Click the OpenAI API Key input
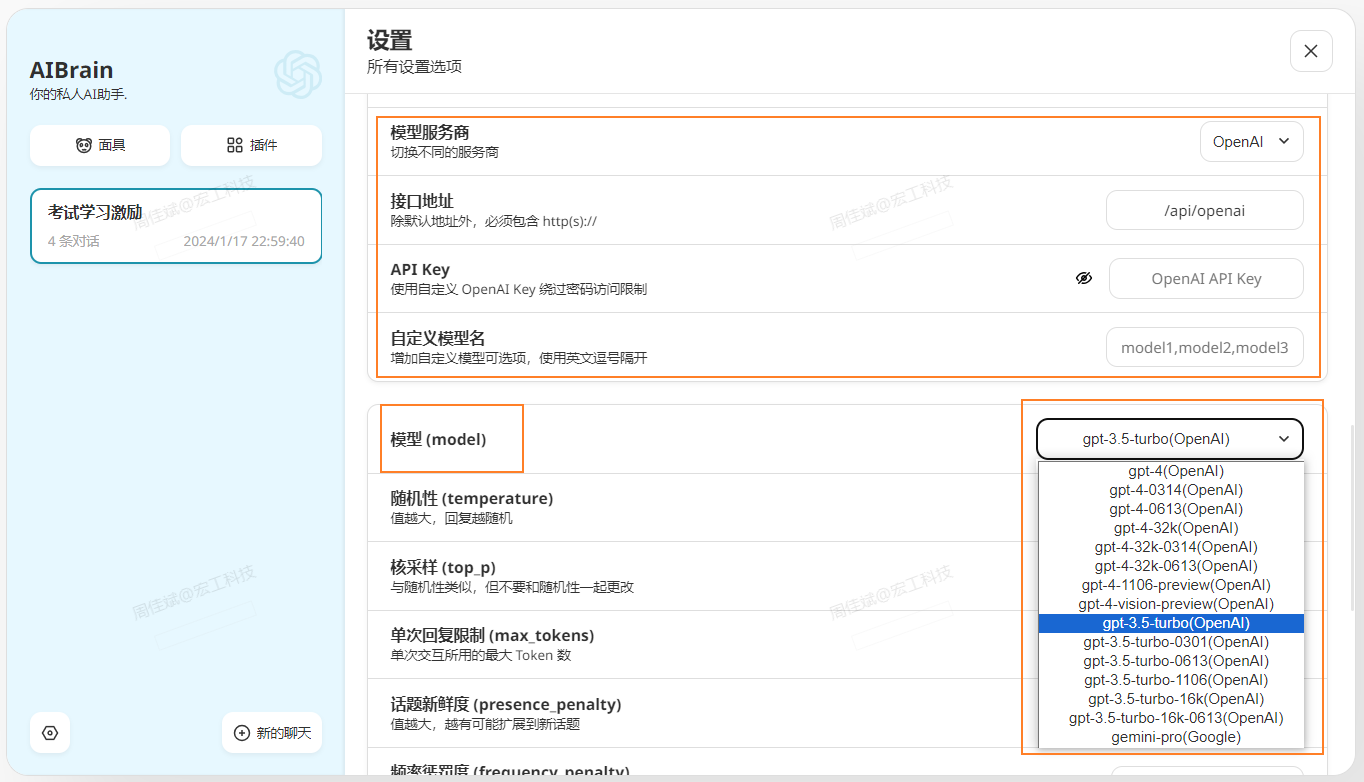 point(1206,278)
